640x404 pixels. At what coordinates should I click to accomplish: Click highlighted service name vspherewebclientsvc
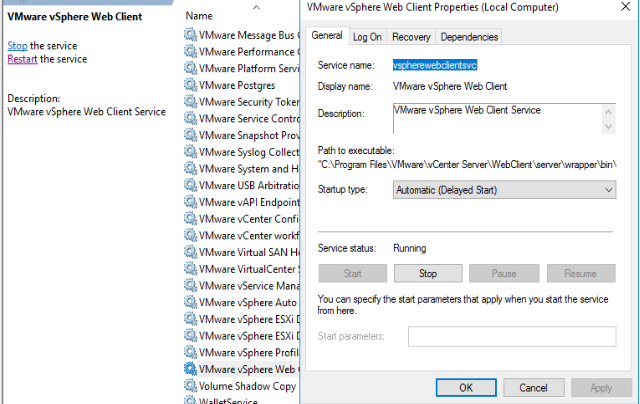(435, 65)
